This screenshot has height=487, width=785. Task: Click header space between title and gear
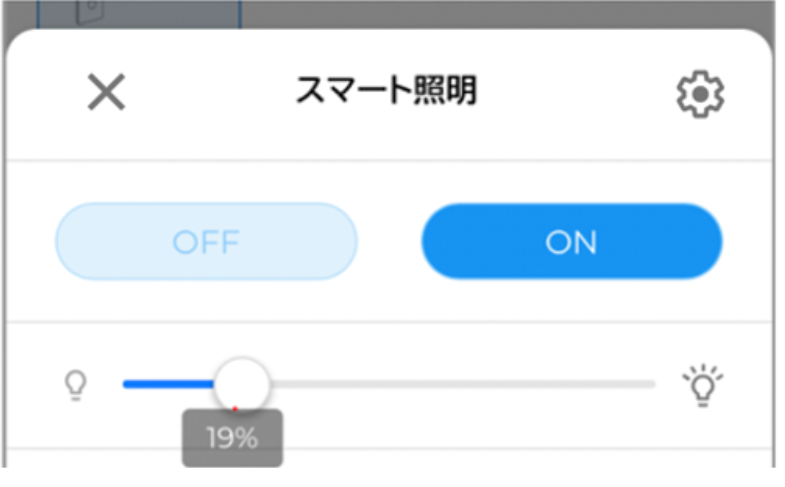(575, 94)
